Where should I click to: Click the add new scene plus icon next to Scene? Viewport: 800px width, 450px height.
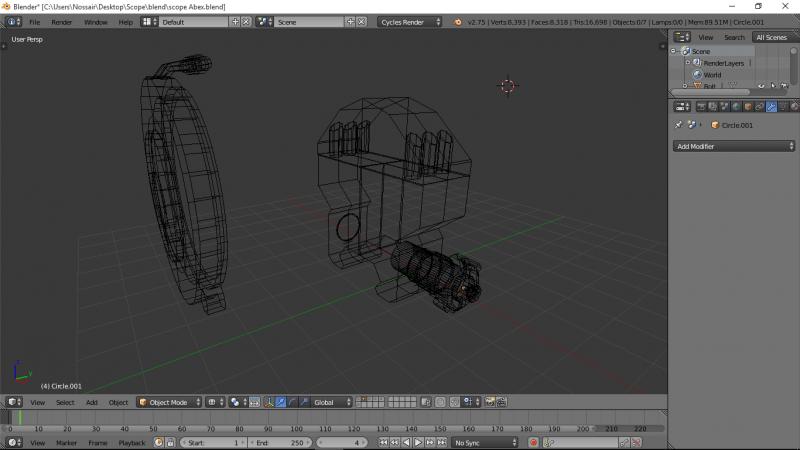tap(350, 22)
